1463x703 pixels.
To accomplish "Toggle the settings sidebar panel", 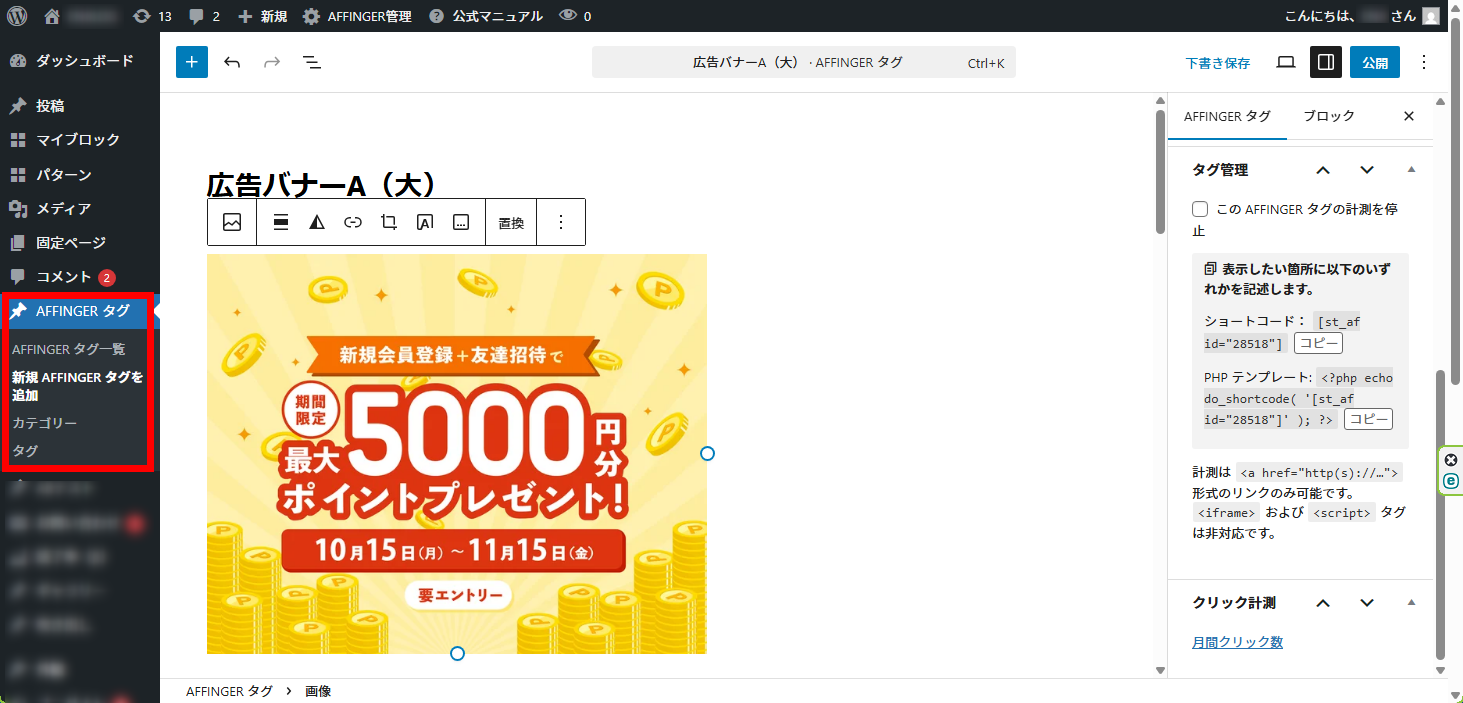I will (1326, 62).
